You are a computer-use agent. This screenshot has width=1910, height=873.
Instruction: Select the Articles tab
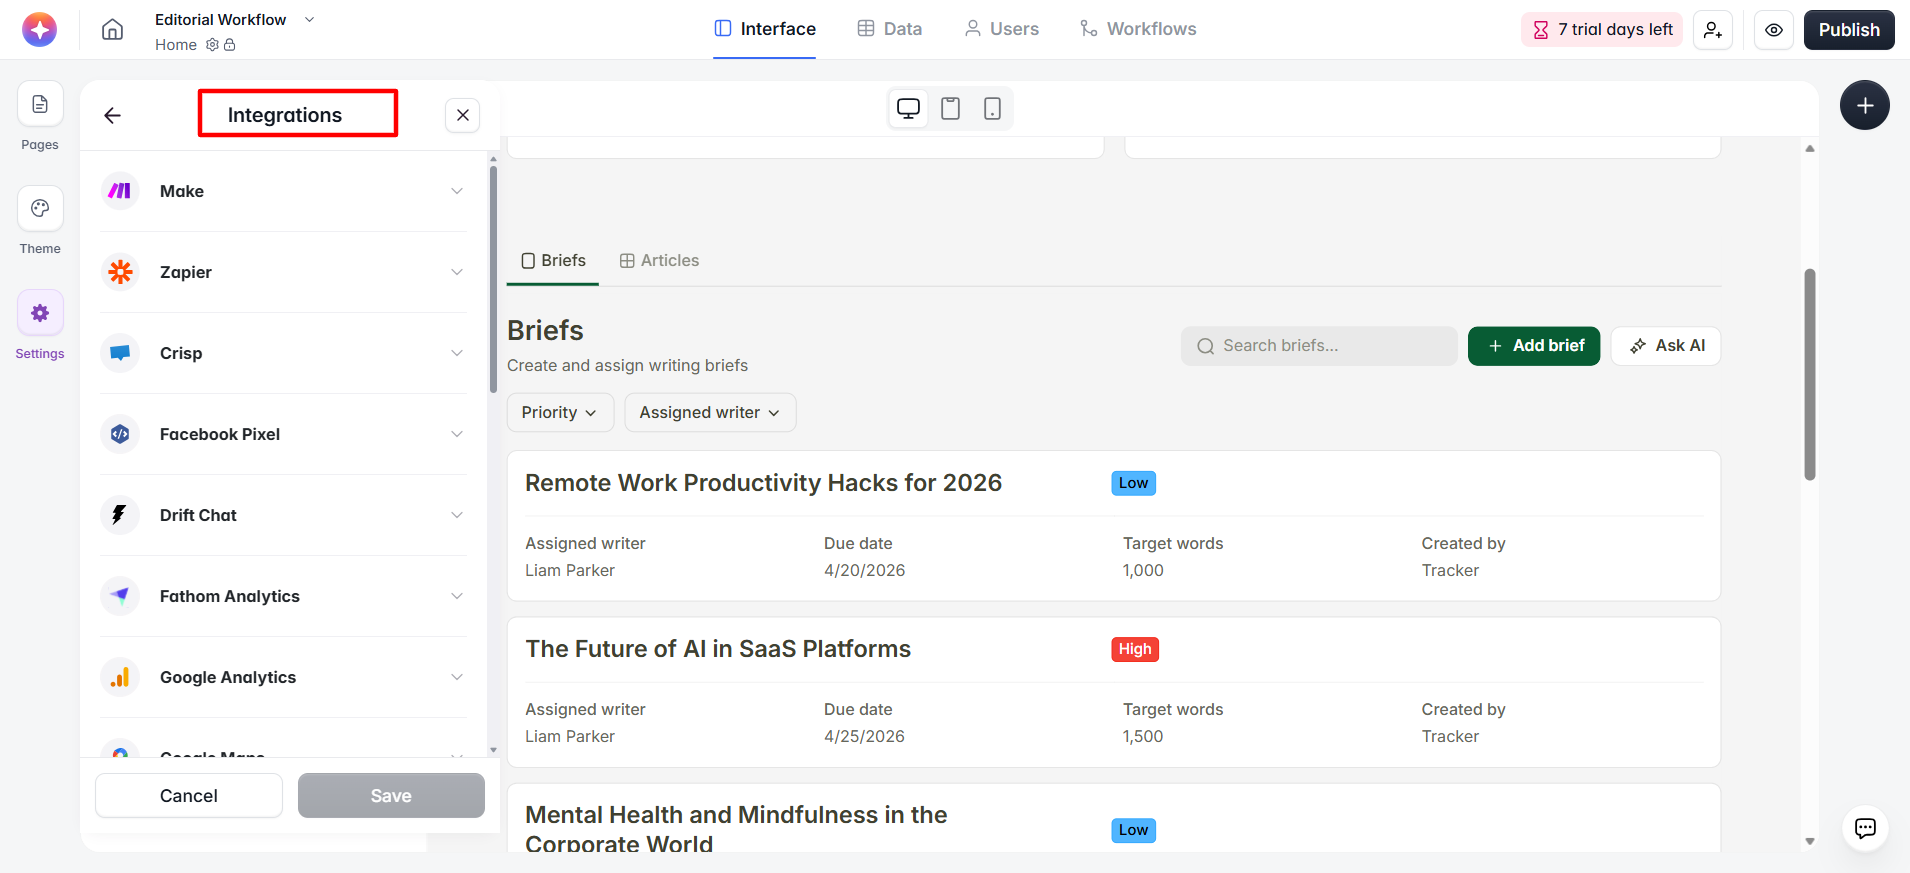coord(659,261)
